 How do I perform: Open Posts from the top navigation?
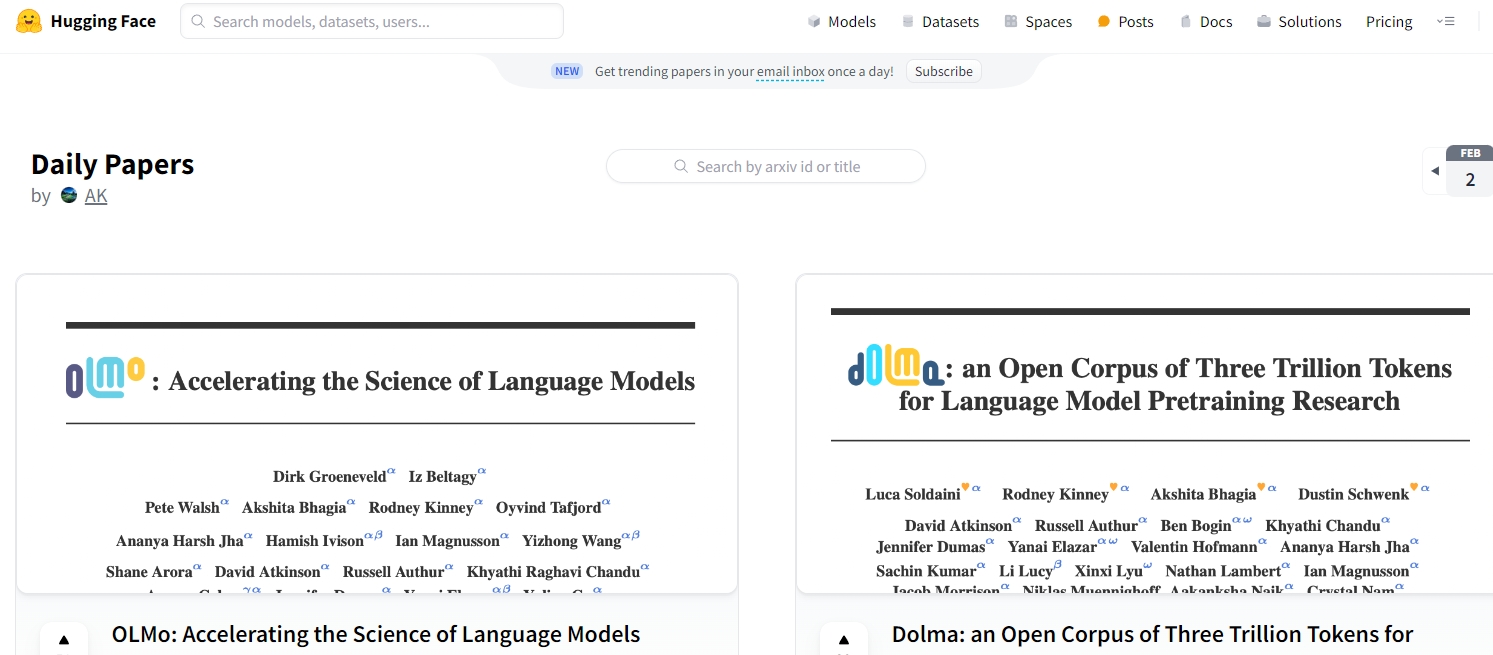coord(1125,21)
